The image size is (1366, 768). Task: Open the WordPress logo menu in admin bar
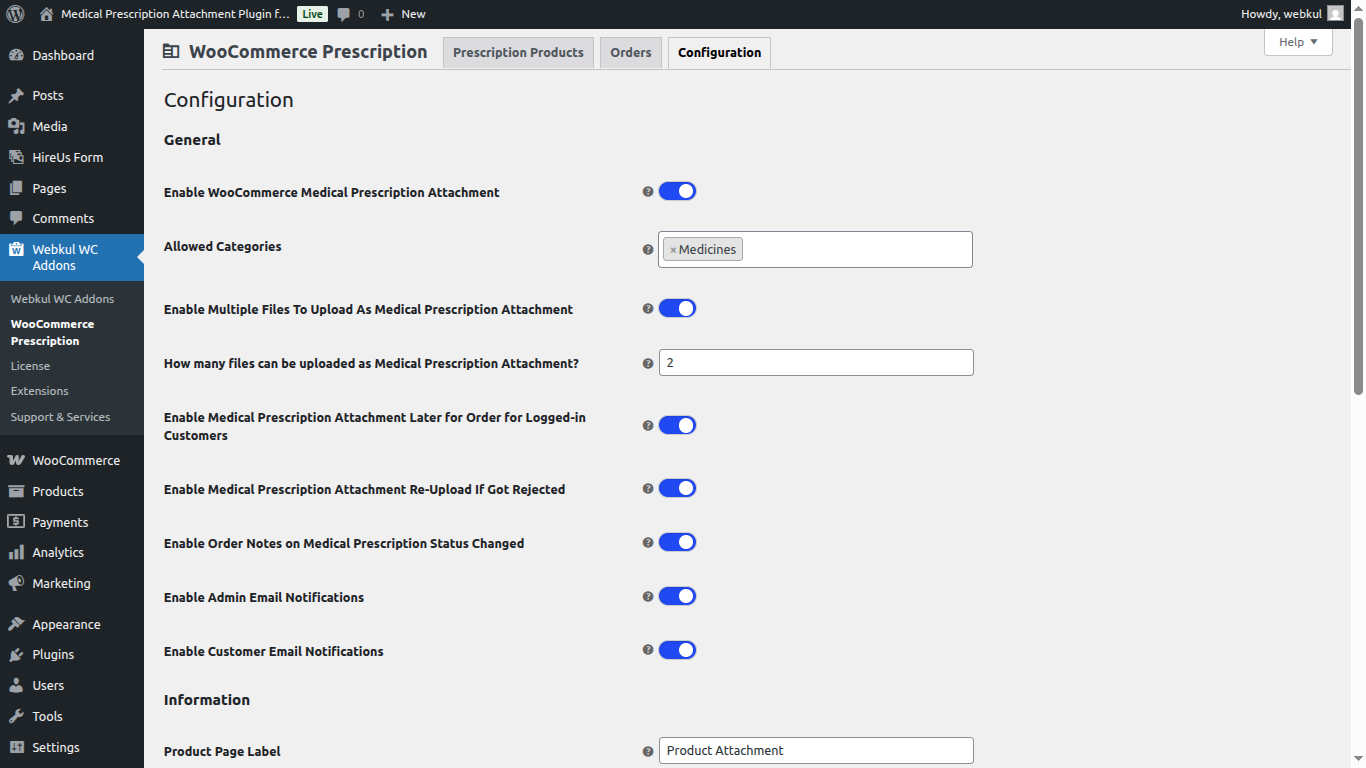tap(14, 14)
